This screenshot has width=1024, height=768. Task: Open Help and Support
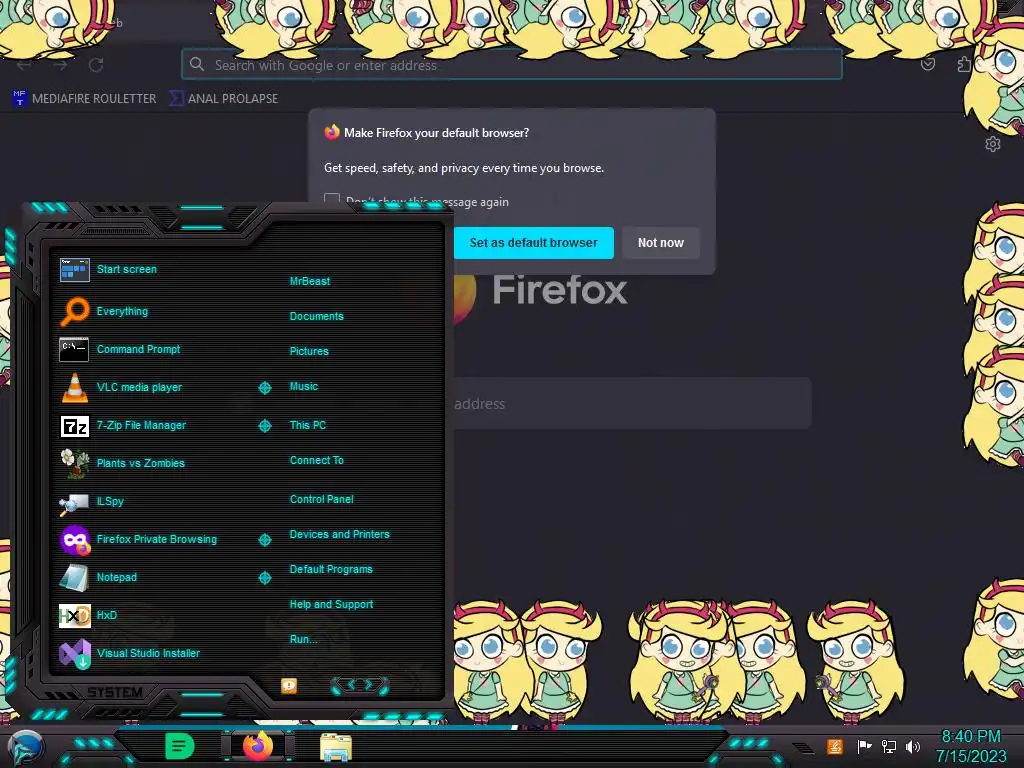click(331, 605)
